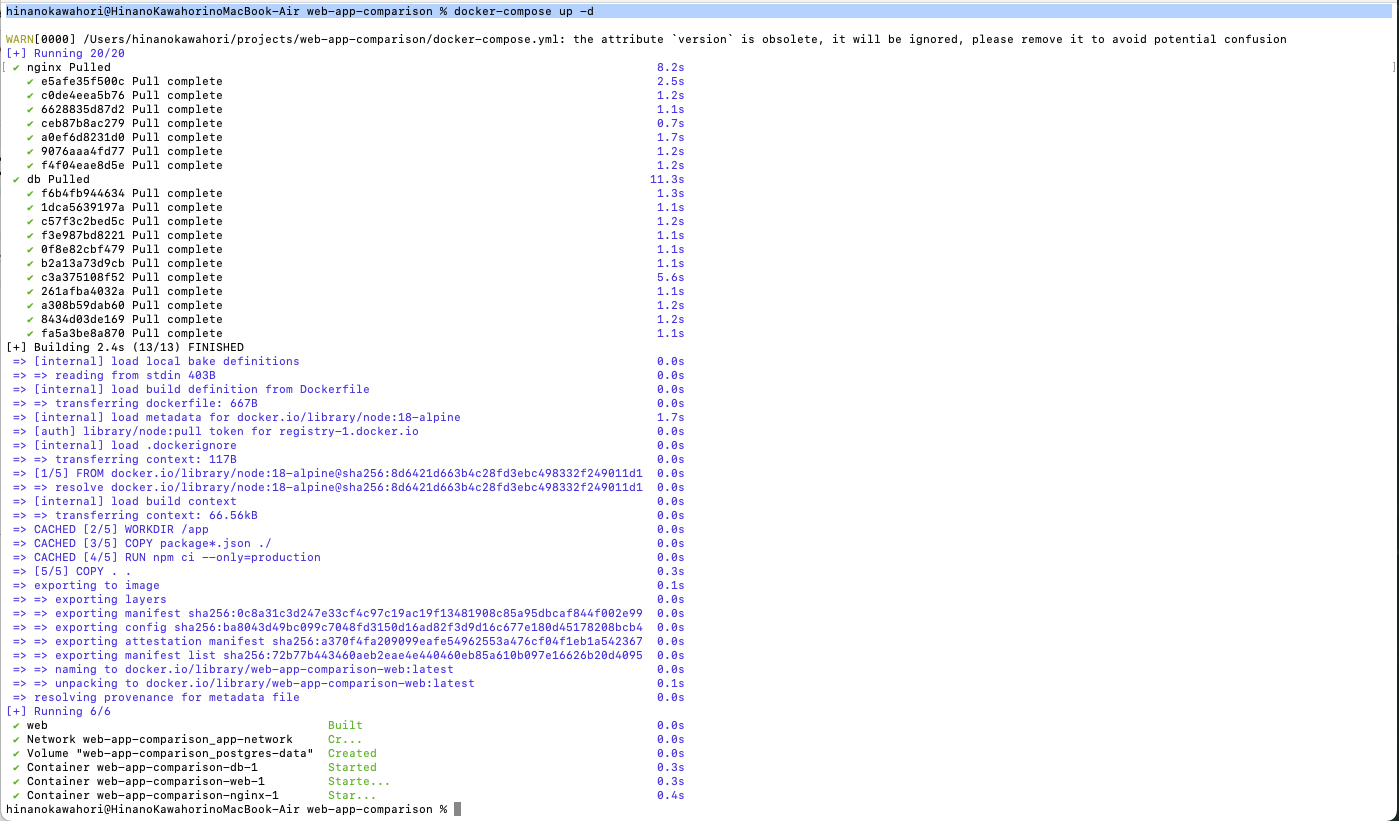Select layer hash a308b59dab60
The image size is (1399, 821).
click(83, 305)
